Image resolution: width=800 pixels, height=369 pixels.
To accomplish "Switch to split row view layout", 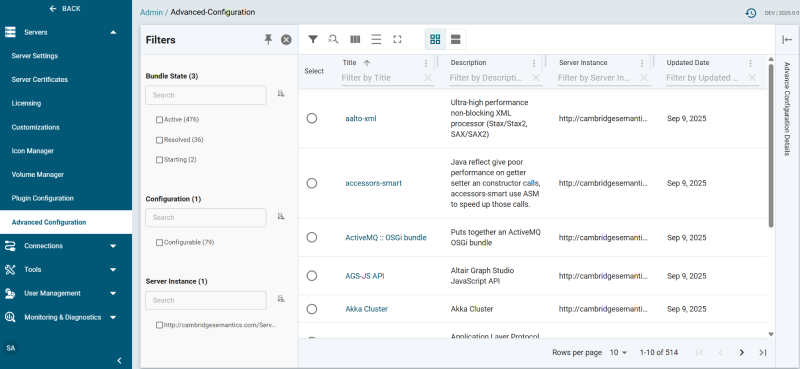I will (x=456, y=39).
